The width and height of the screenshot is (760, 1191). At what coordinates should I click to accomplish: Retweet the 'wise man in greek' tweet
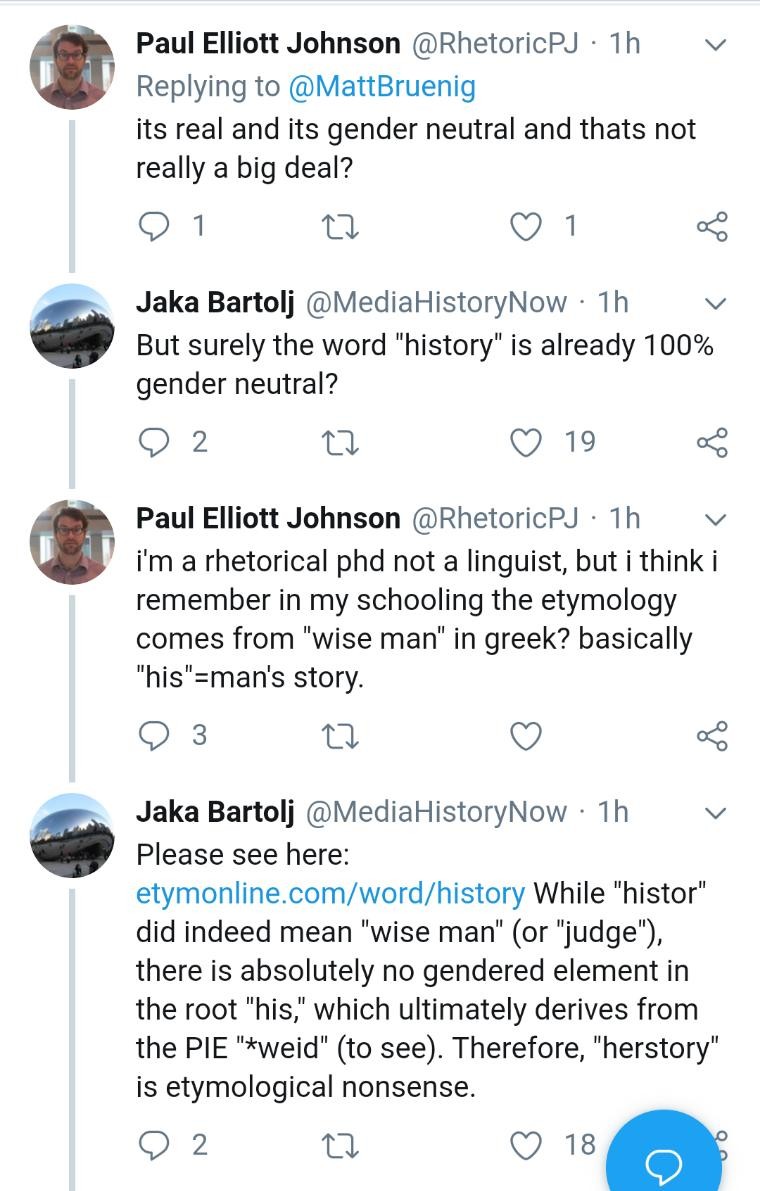(x=339, y=737)
